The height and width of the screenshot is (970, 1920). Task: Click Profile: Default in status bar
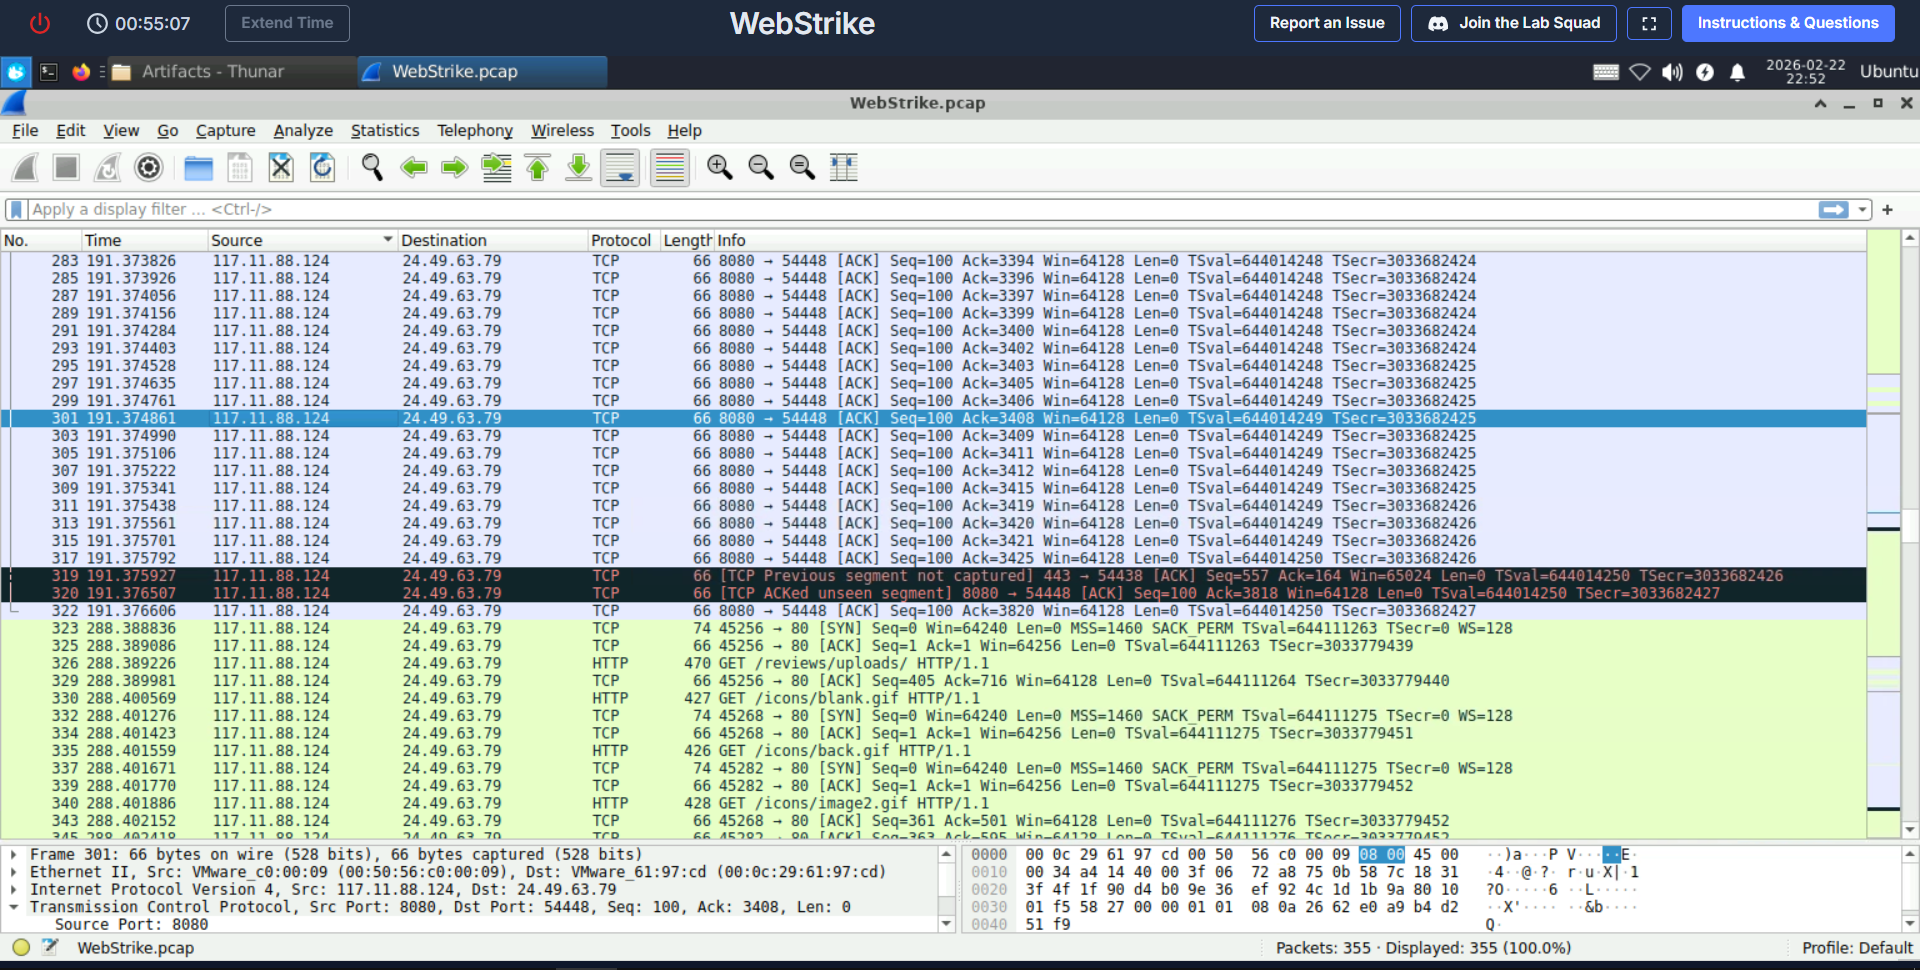click(x=1857, y=948)
